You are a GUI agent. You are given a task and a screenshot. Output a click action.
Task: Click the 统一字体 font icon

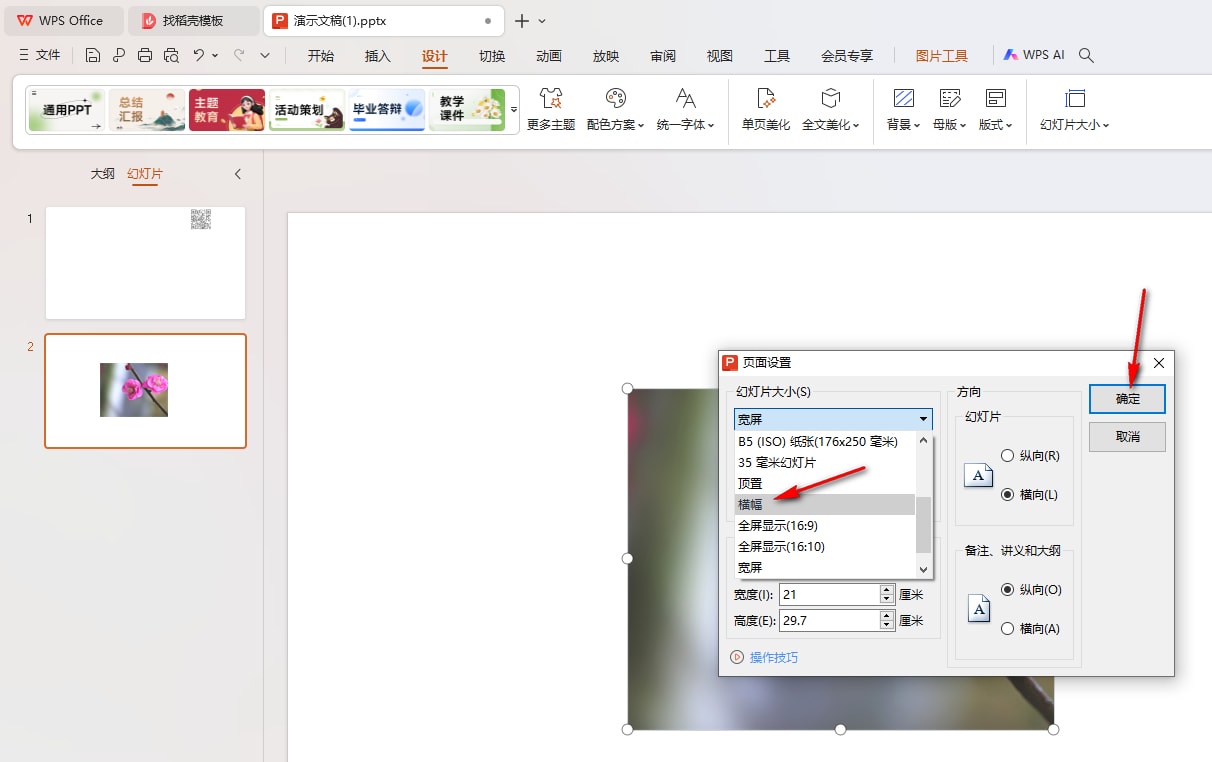(x=686, y=98)
